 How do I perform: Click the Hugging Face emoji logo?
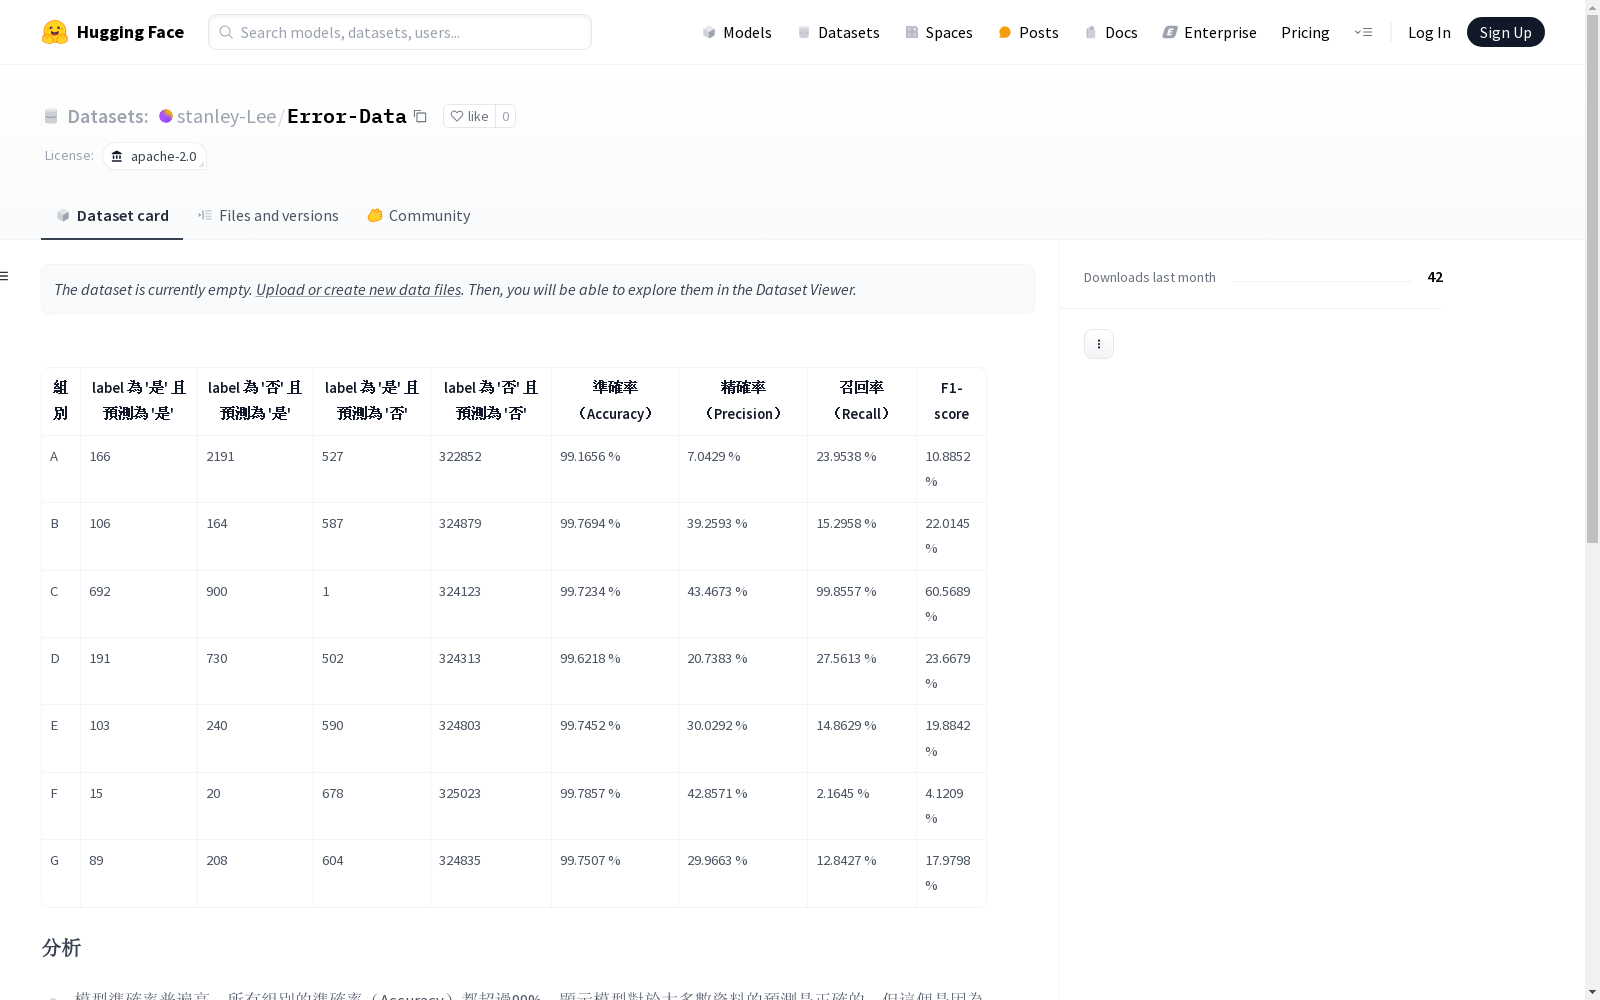55,32
